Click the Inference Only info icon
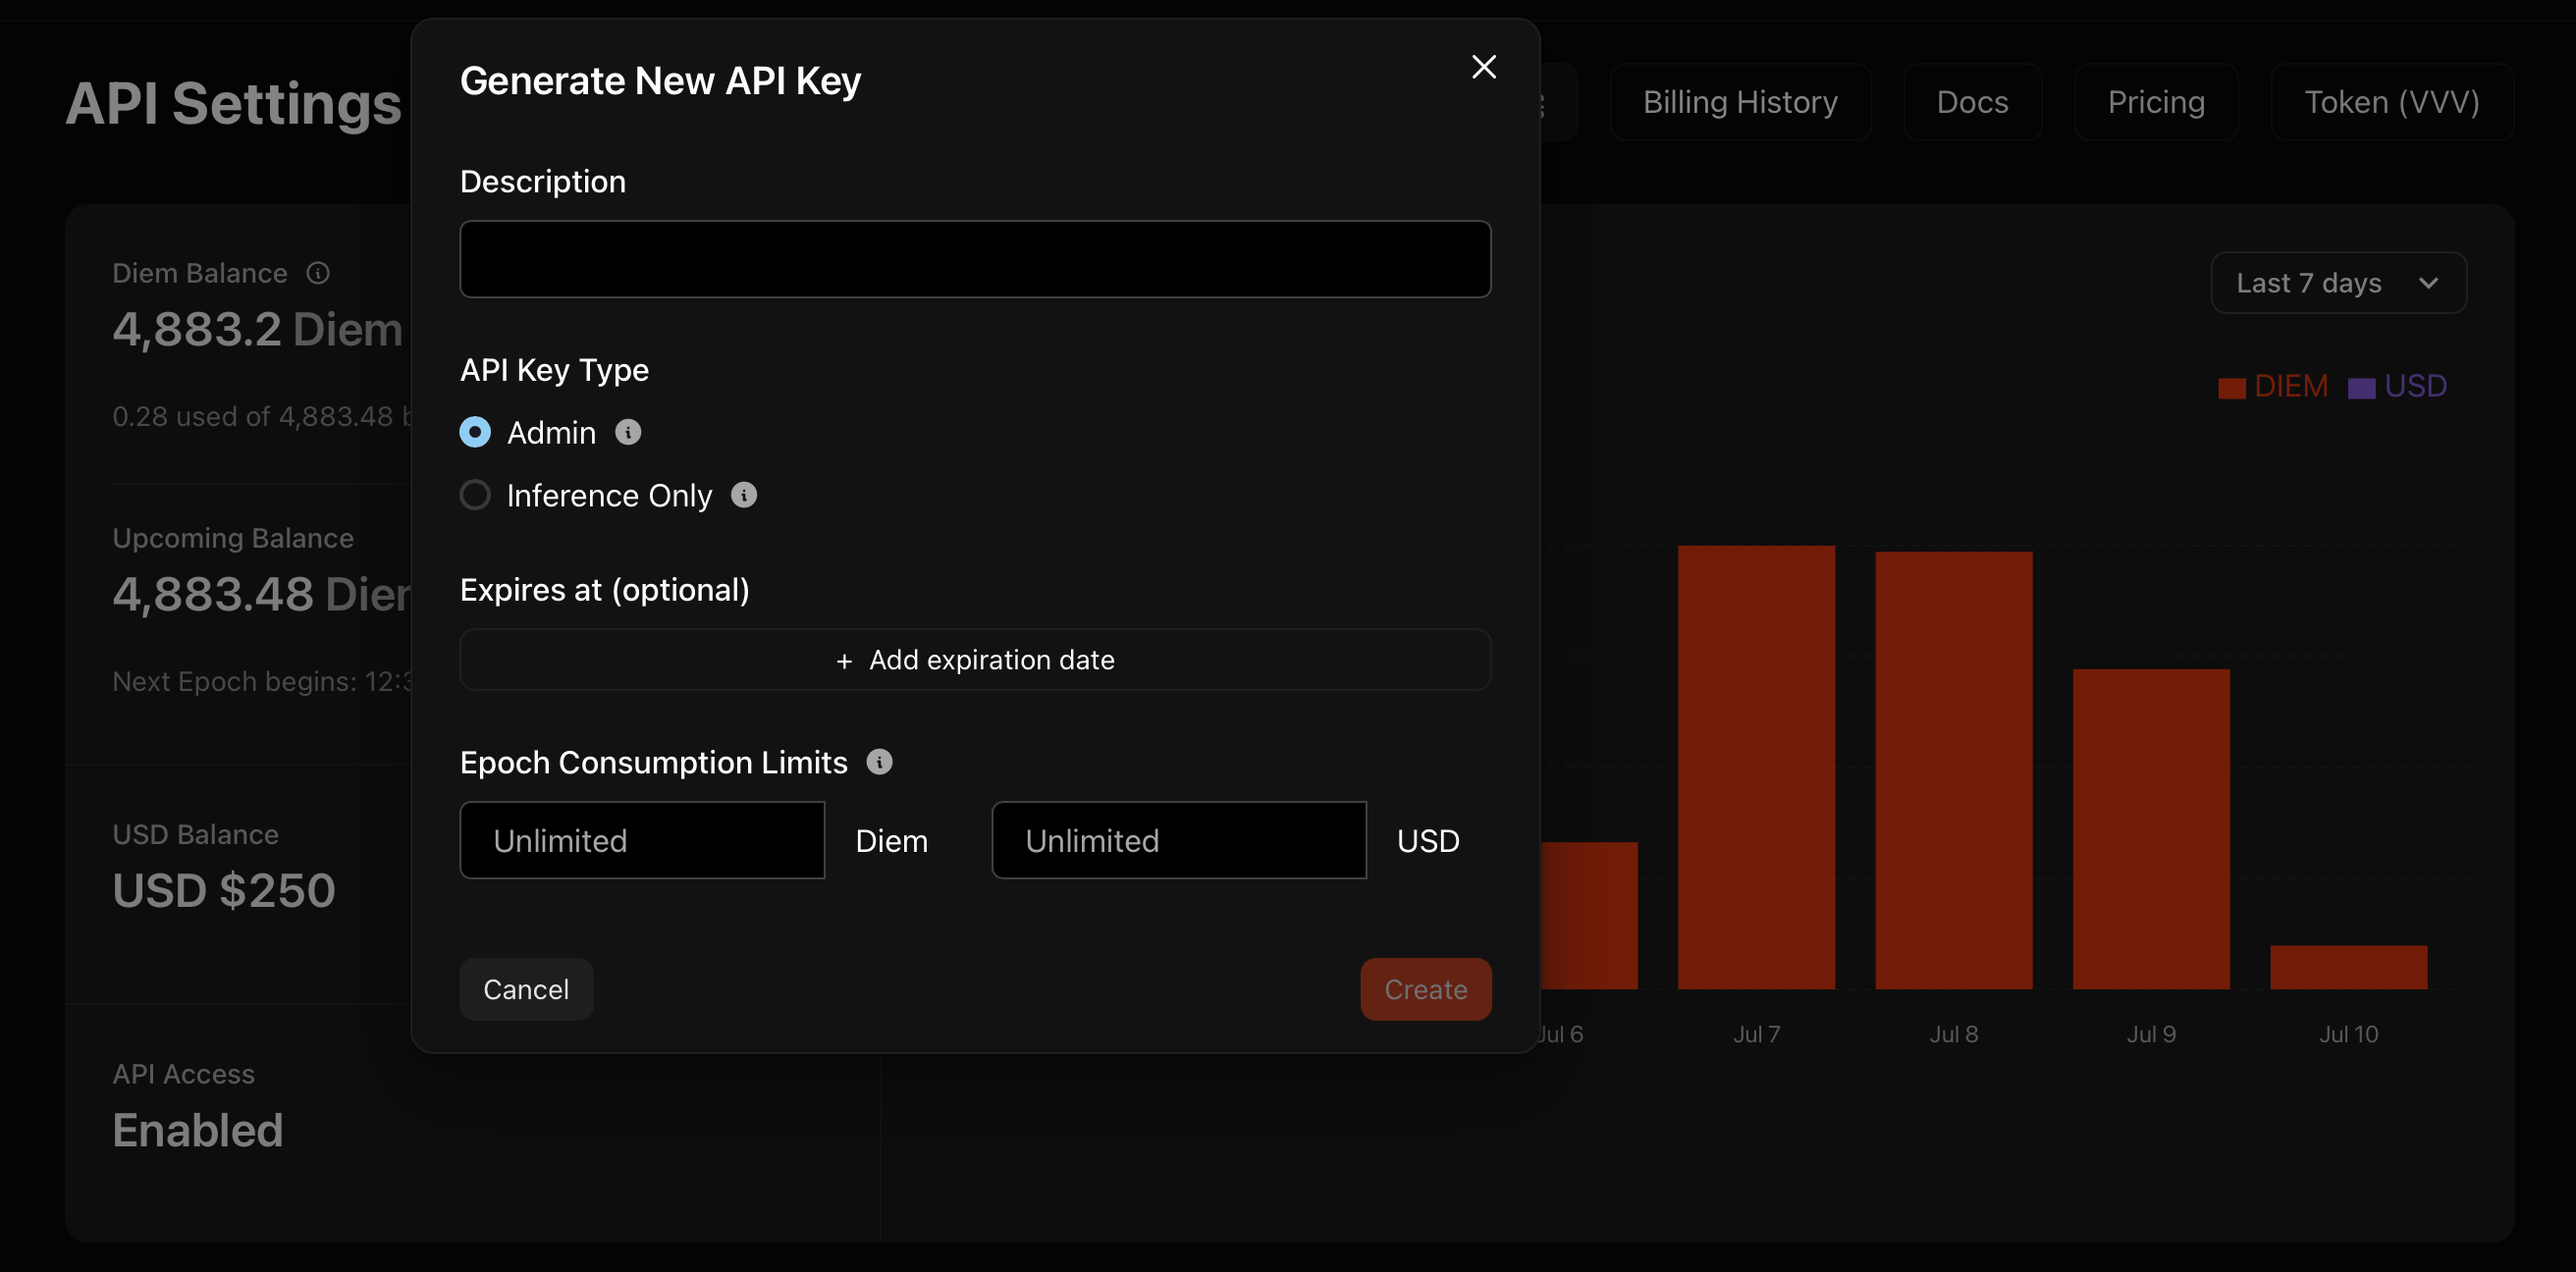Viewport: 2576px width, 1272px height. (x=744, y=495)
